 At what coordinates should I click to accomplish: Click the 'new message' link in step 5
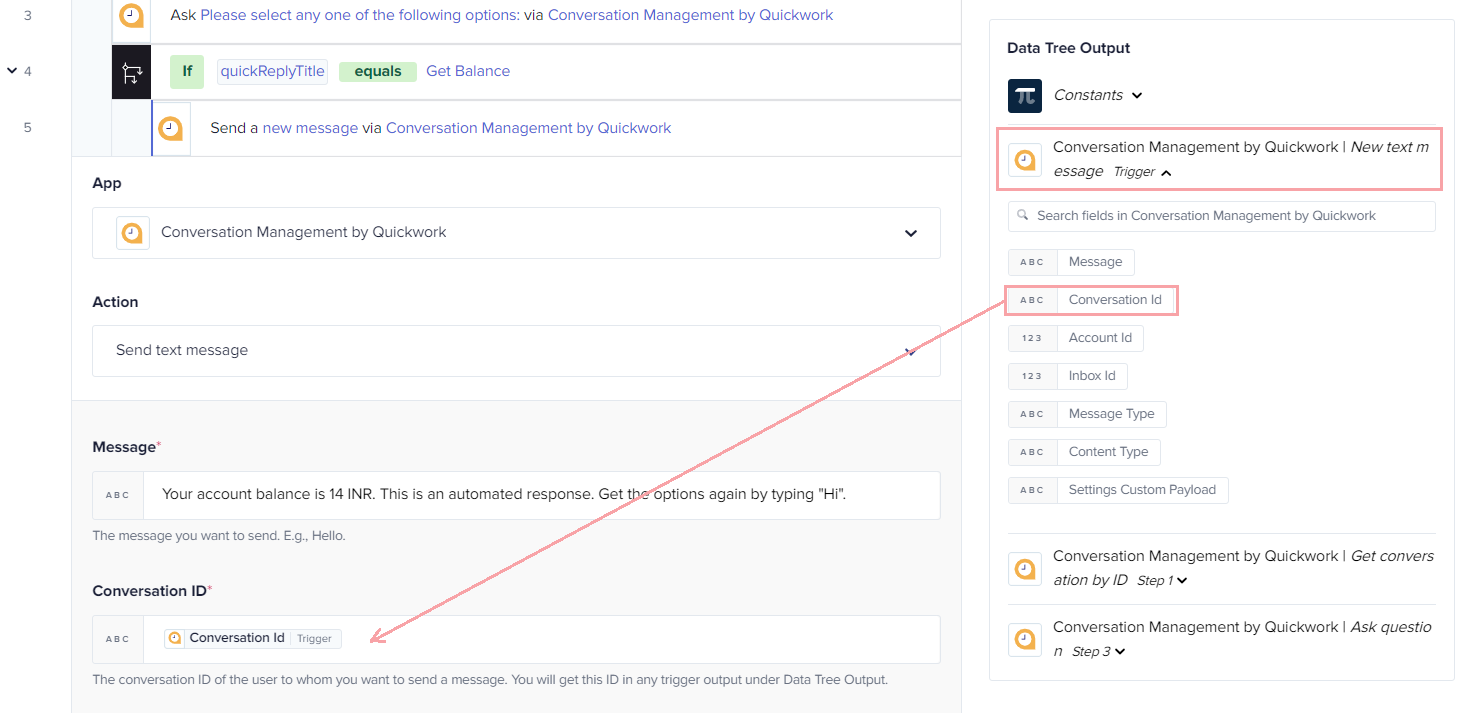310,128
